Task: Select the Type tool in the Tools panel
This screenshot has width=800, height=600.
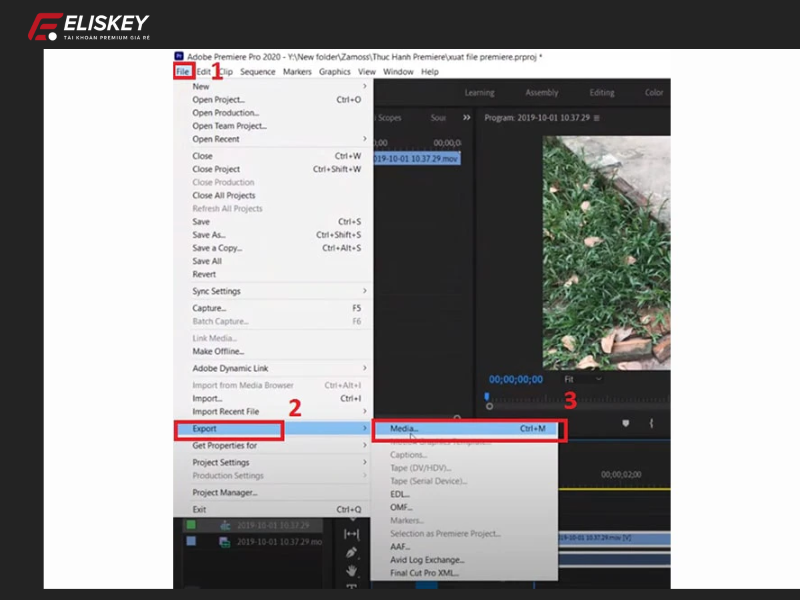Action: (351, 584)
